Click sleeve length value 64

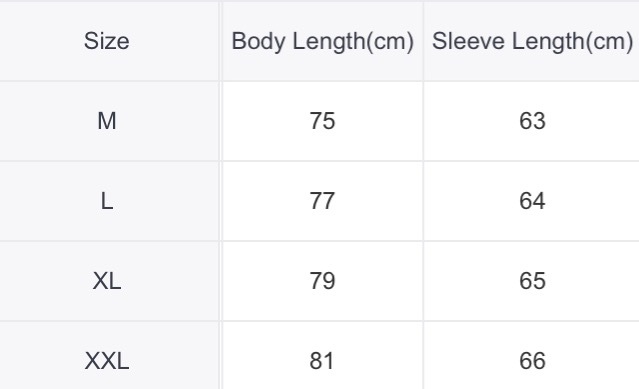tap(532, 201)
